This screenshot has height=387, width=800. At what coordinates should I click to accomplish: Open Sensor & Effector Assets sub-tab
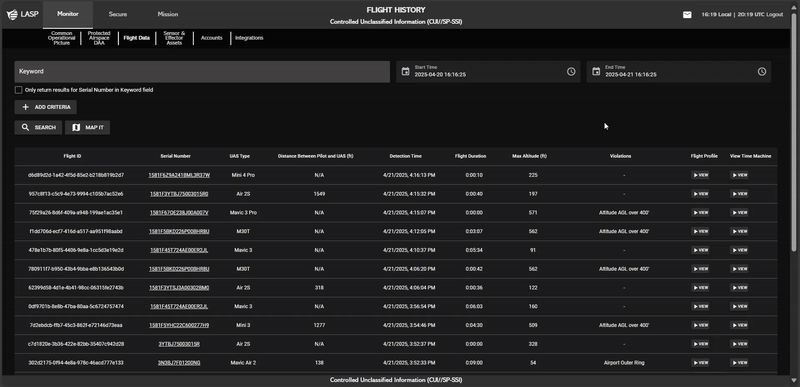coord(174,38)
